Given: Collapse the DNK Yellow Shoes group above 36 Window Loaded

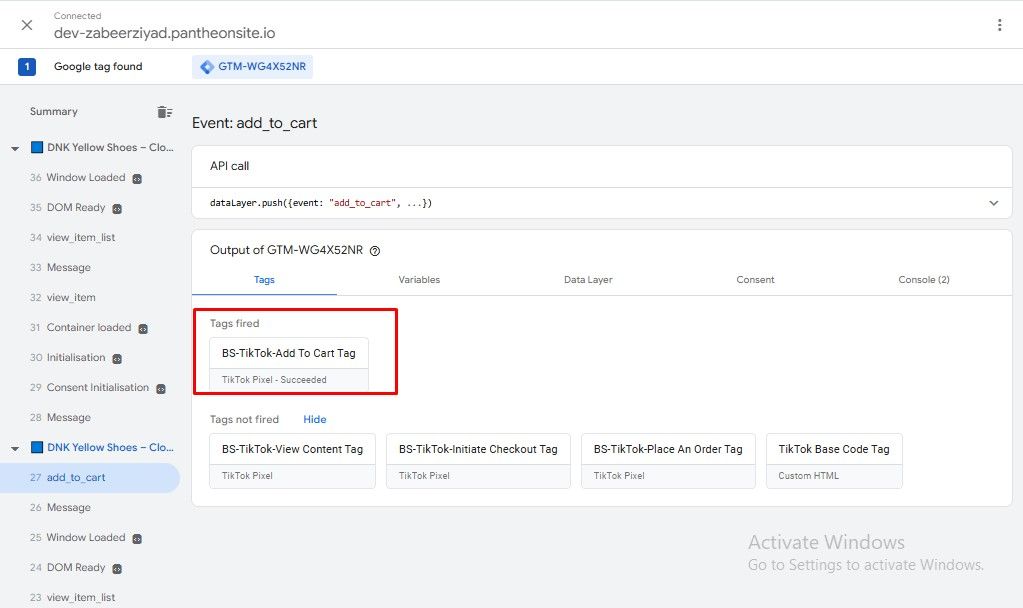Looking at the screenshot, I should [15, 149].
